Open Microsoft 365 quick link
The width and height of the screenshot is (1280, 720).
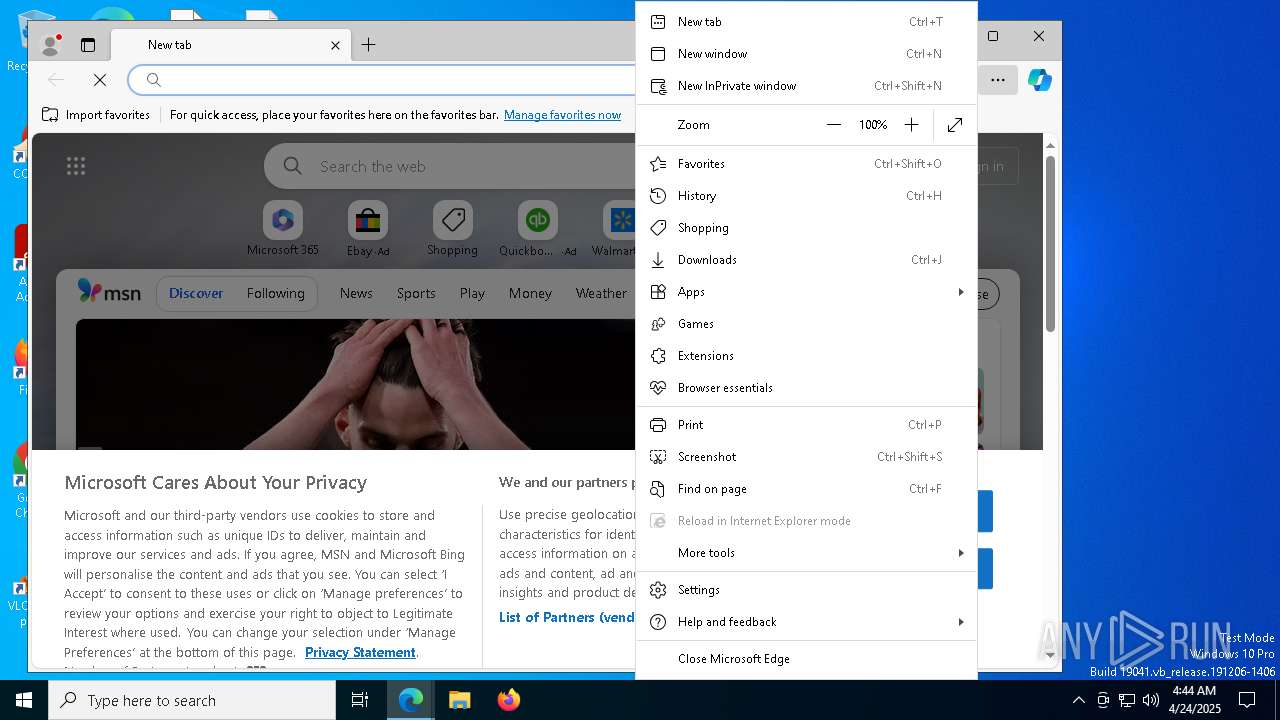(x=283, y=230)
